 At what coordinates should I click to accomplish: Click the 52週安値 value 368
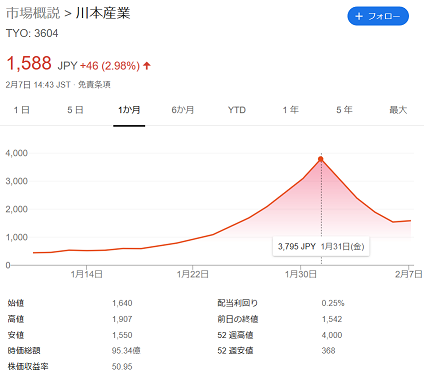tap(328, 351)
